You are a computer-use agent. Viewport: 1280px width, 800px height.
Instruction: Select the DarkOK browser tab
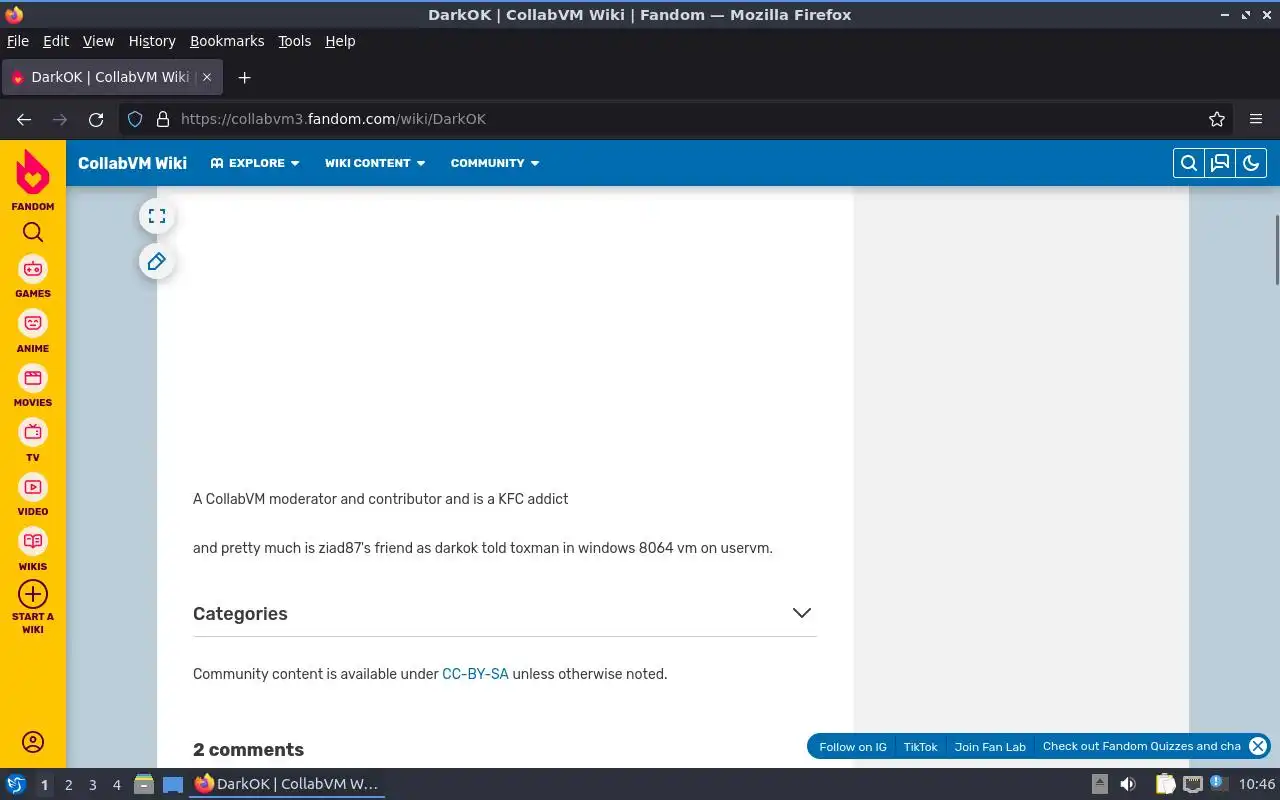[113, 77]
